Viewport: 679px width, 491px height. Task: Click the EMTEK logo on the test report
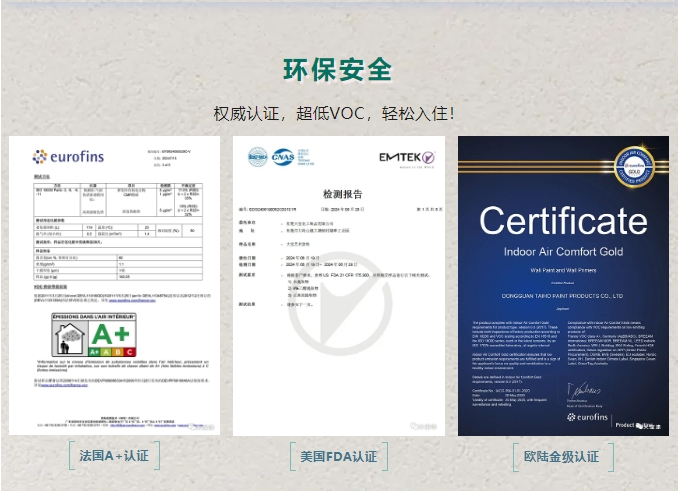coord(406,156)
